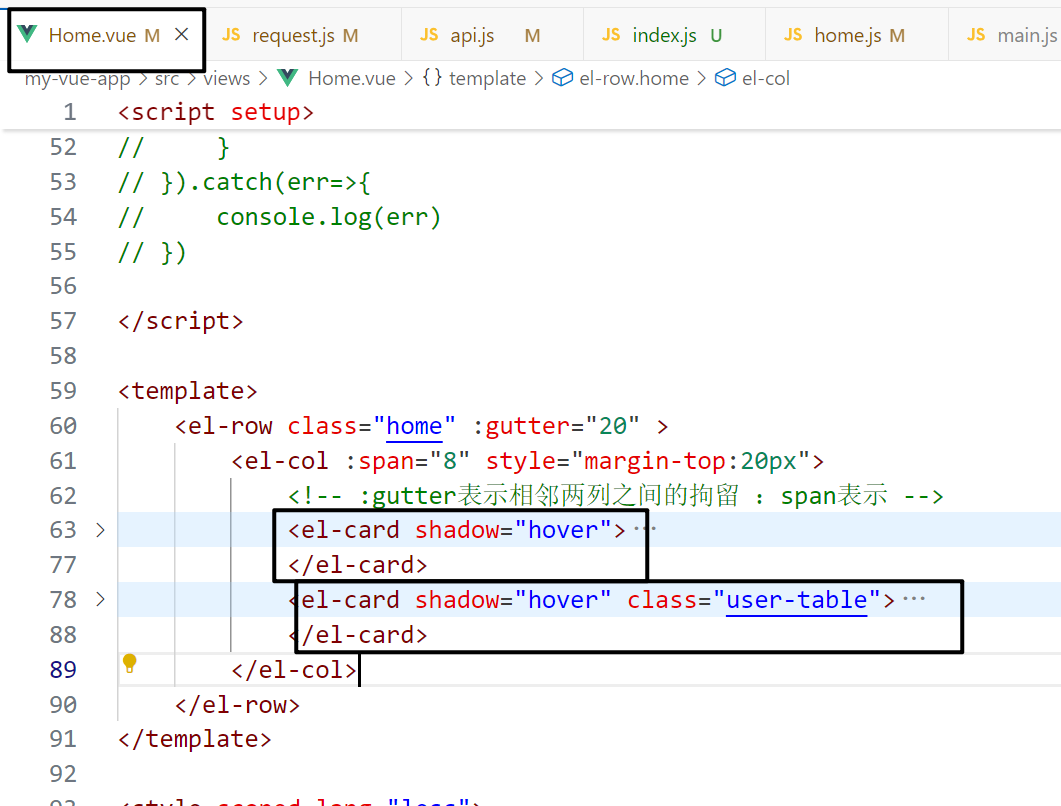1061x806 pixels.
Task: Click the closing el-card tag on line 88
Action: 359,635
